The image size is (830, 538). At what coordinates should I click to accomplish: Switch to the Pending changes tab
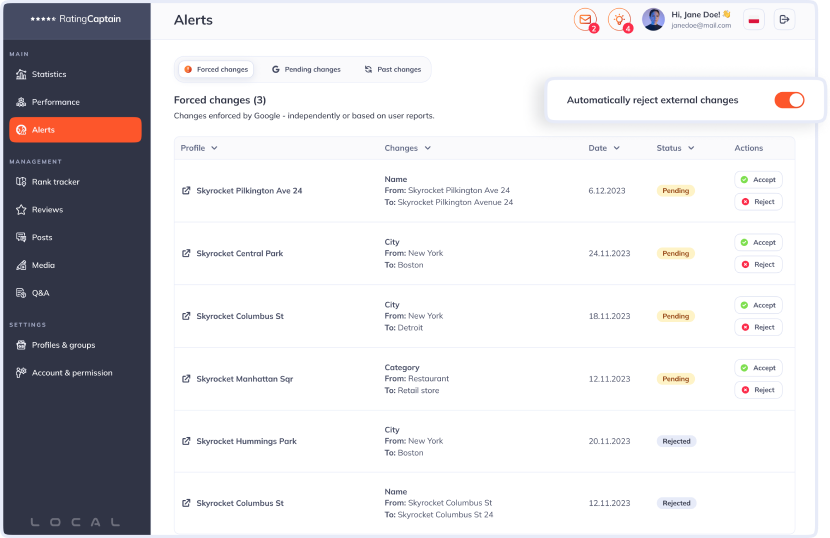[306, 69]
